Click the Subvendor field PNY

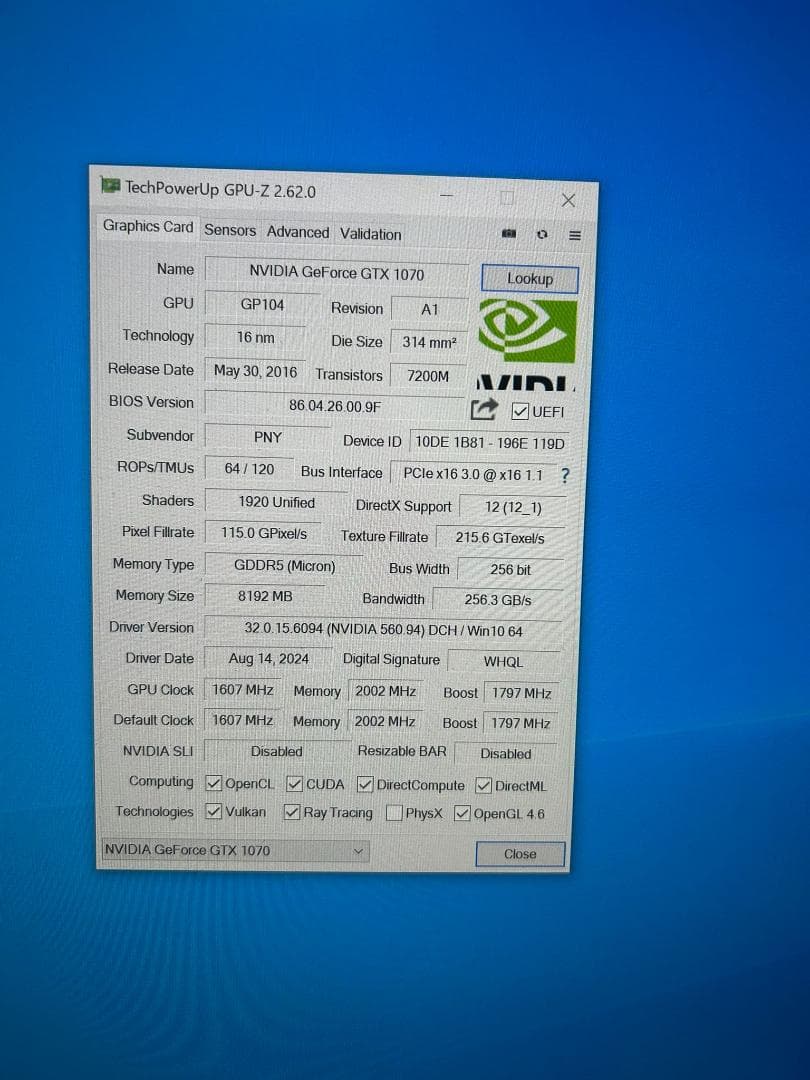click(x=268, y=437)
